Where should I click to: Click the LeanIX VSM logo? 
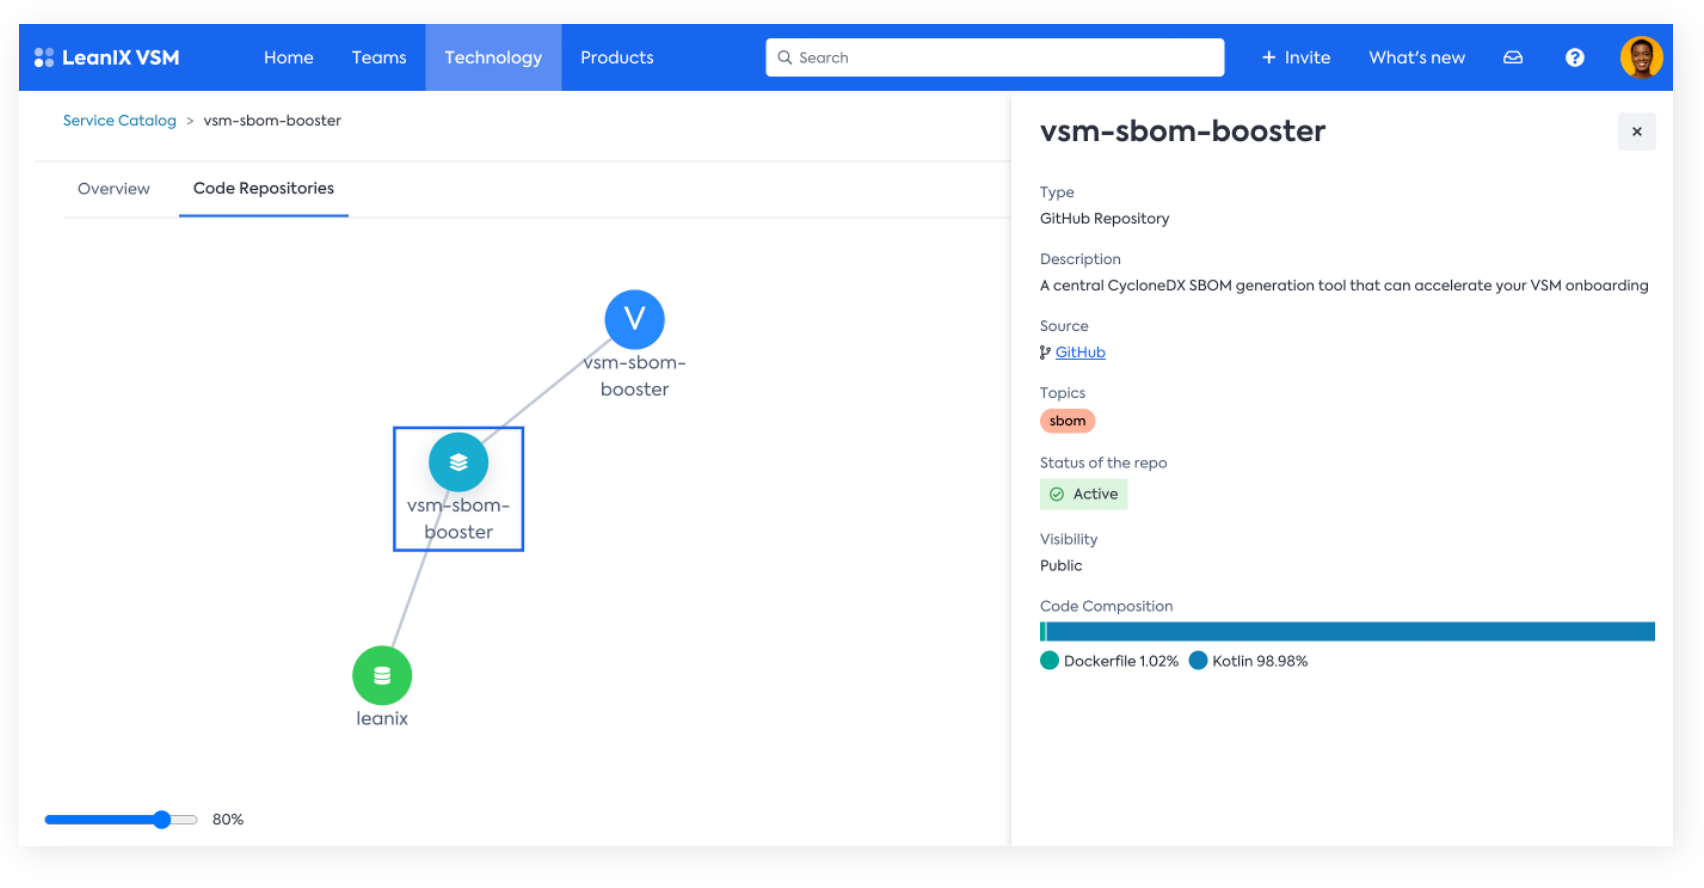107,58
